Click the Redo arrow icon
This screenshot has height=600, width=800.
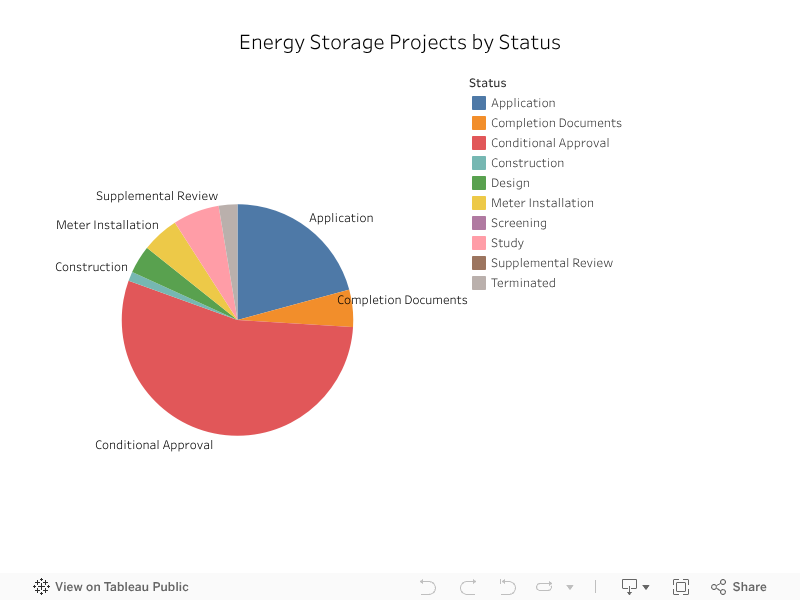(467, 587)
